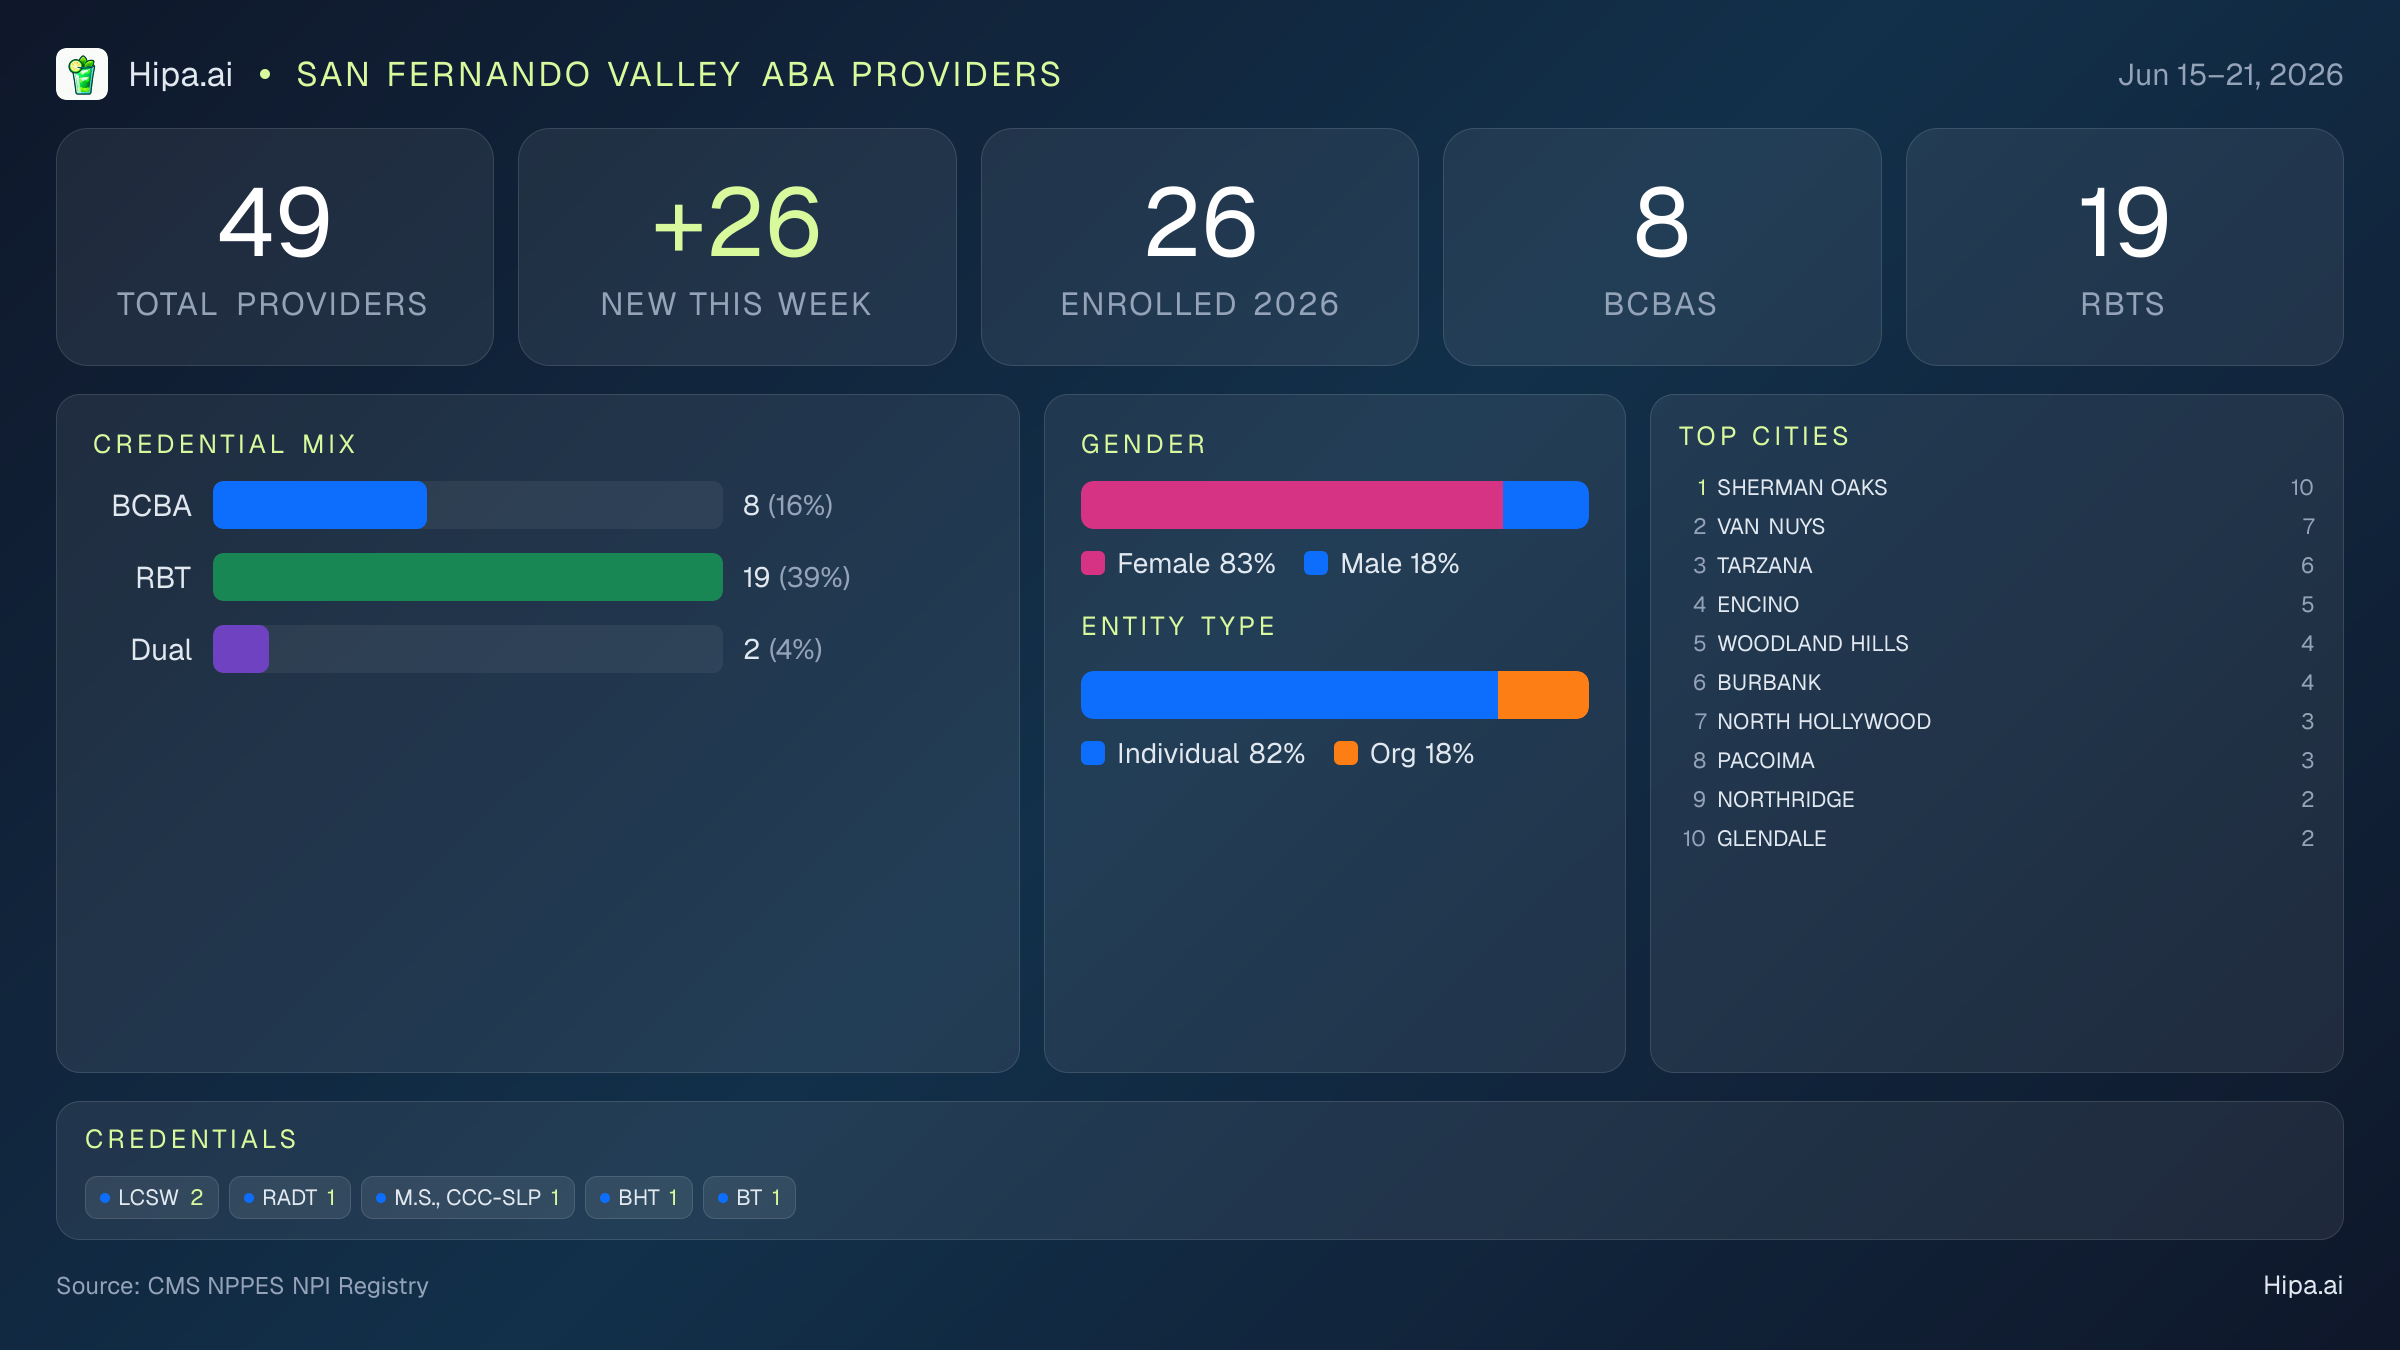Click the Male 18% legend label

[x=1400, y=563]
